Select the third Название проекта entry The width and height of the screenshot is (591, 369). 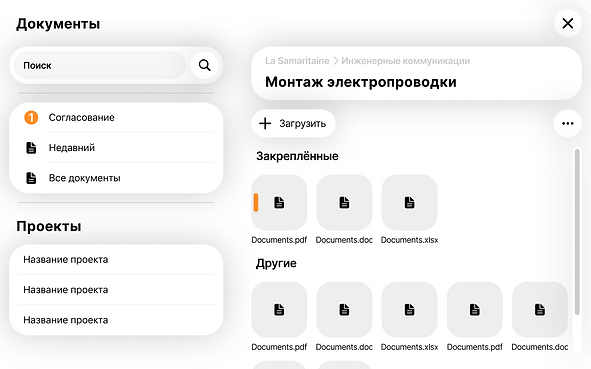point(116,320)
